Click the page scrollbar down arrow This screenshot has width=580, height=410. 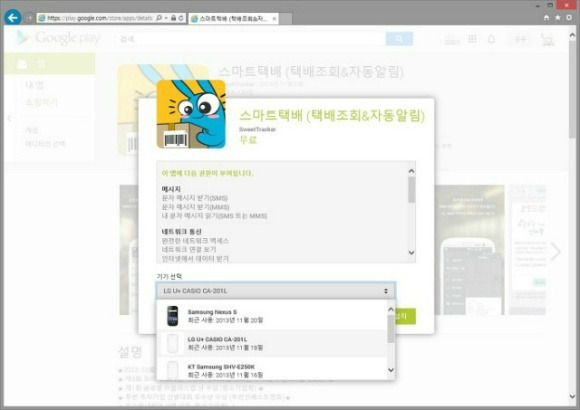573,397
